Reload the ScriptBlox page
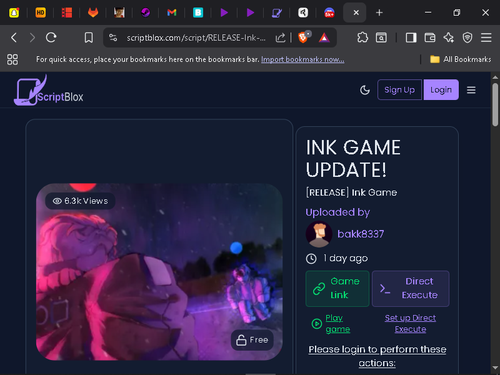Image resolution: width=500 pixels, height=375 pixels. click(51, 38)
